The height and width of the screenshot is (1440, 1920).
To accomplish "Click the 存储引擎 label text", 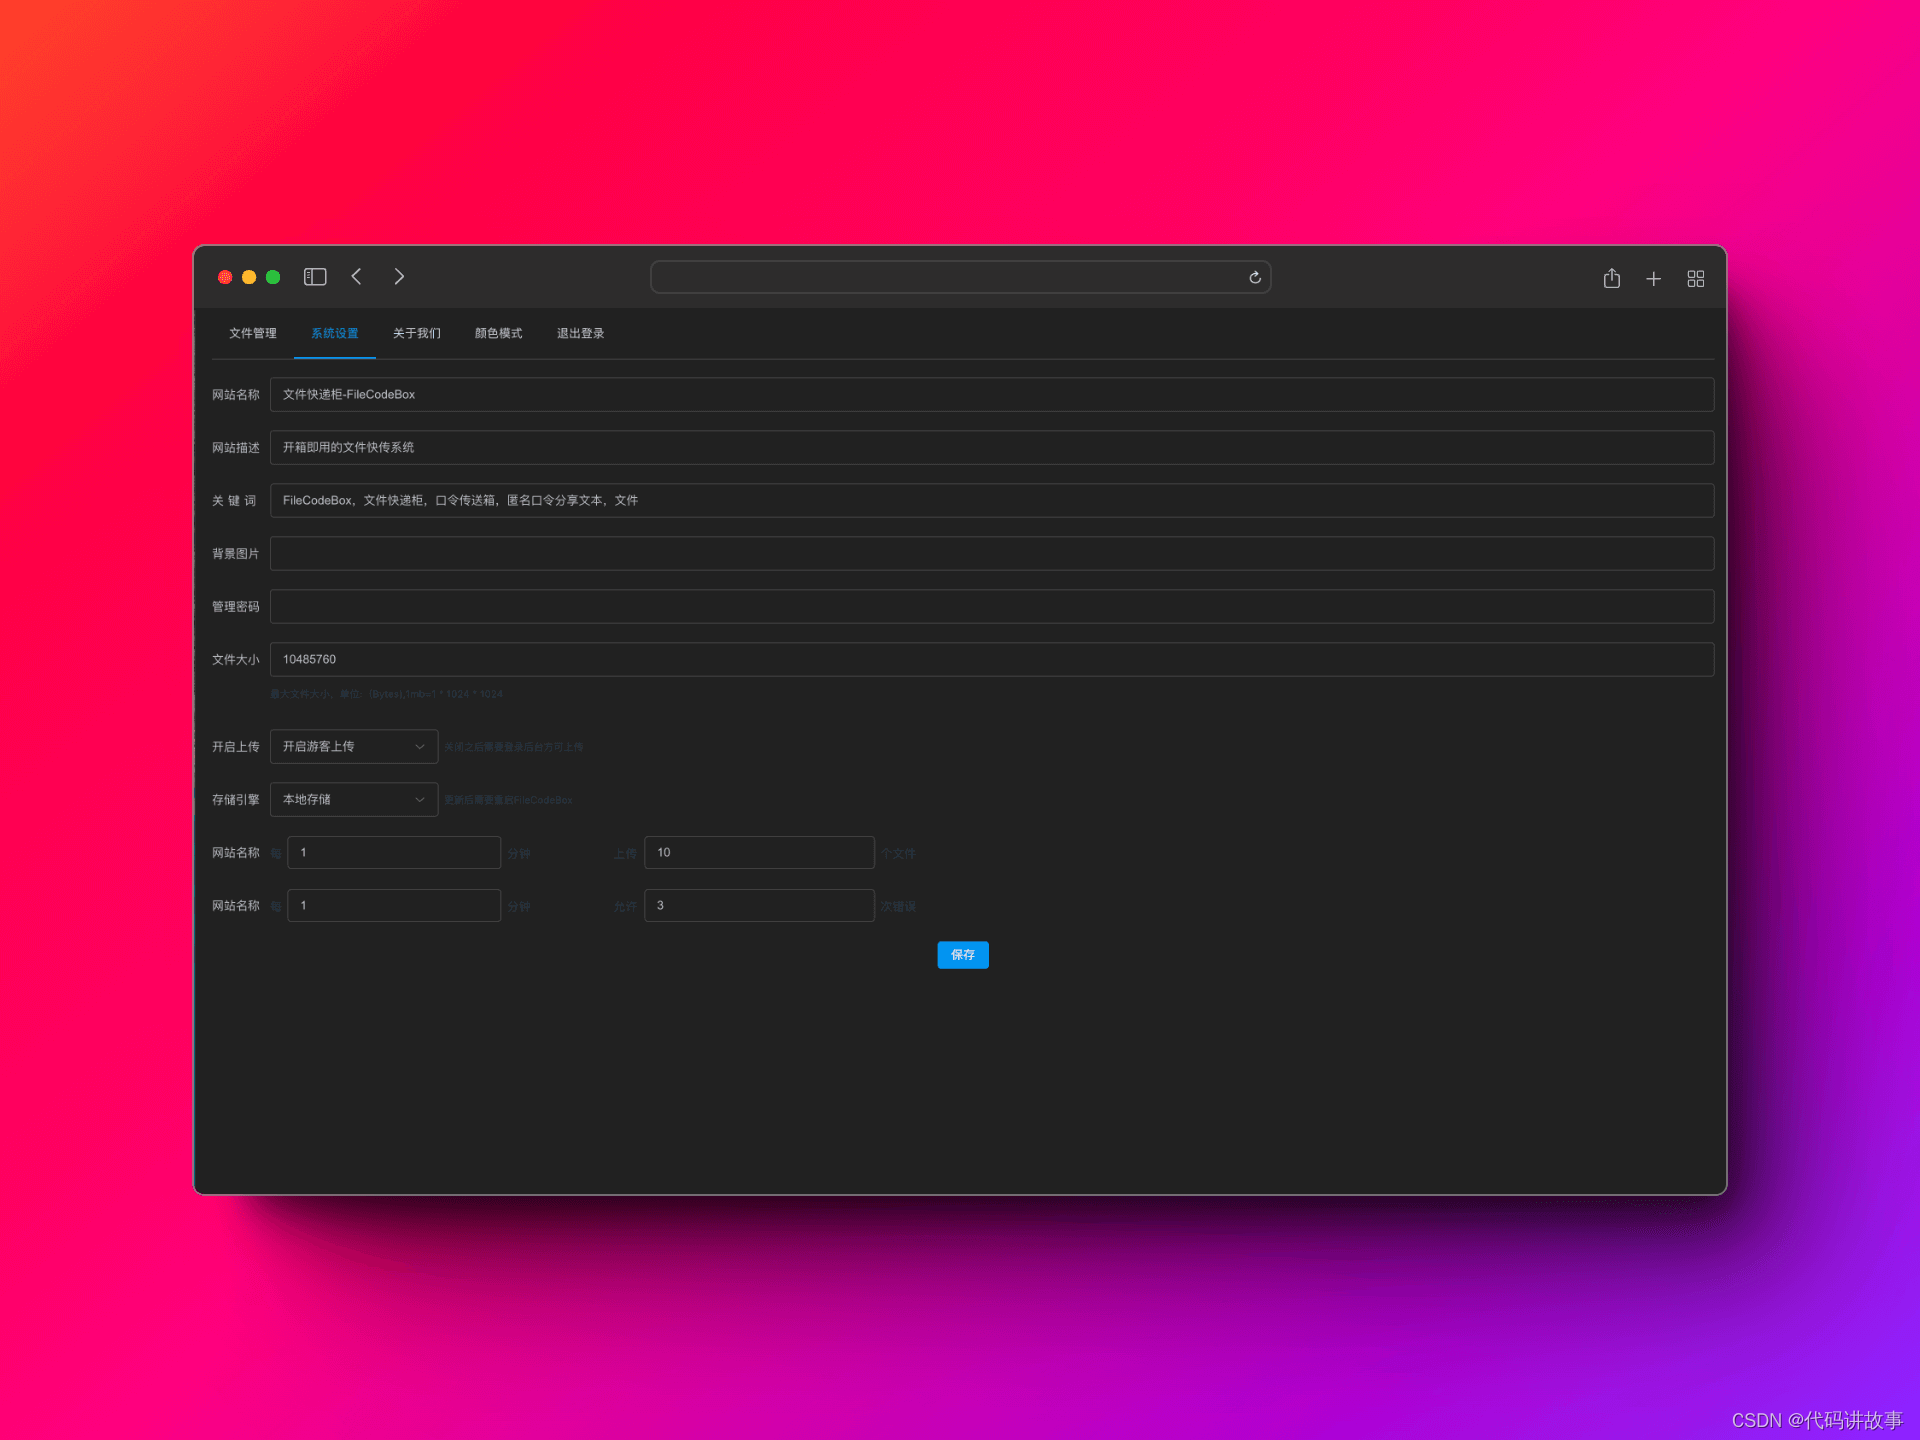I will coord(235,800).
